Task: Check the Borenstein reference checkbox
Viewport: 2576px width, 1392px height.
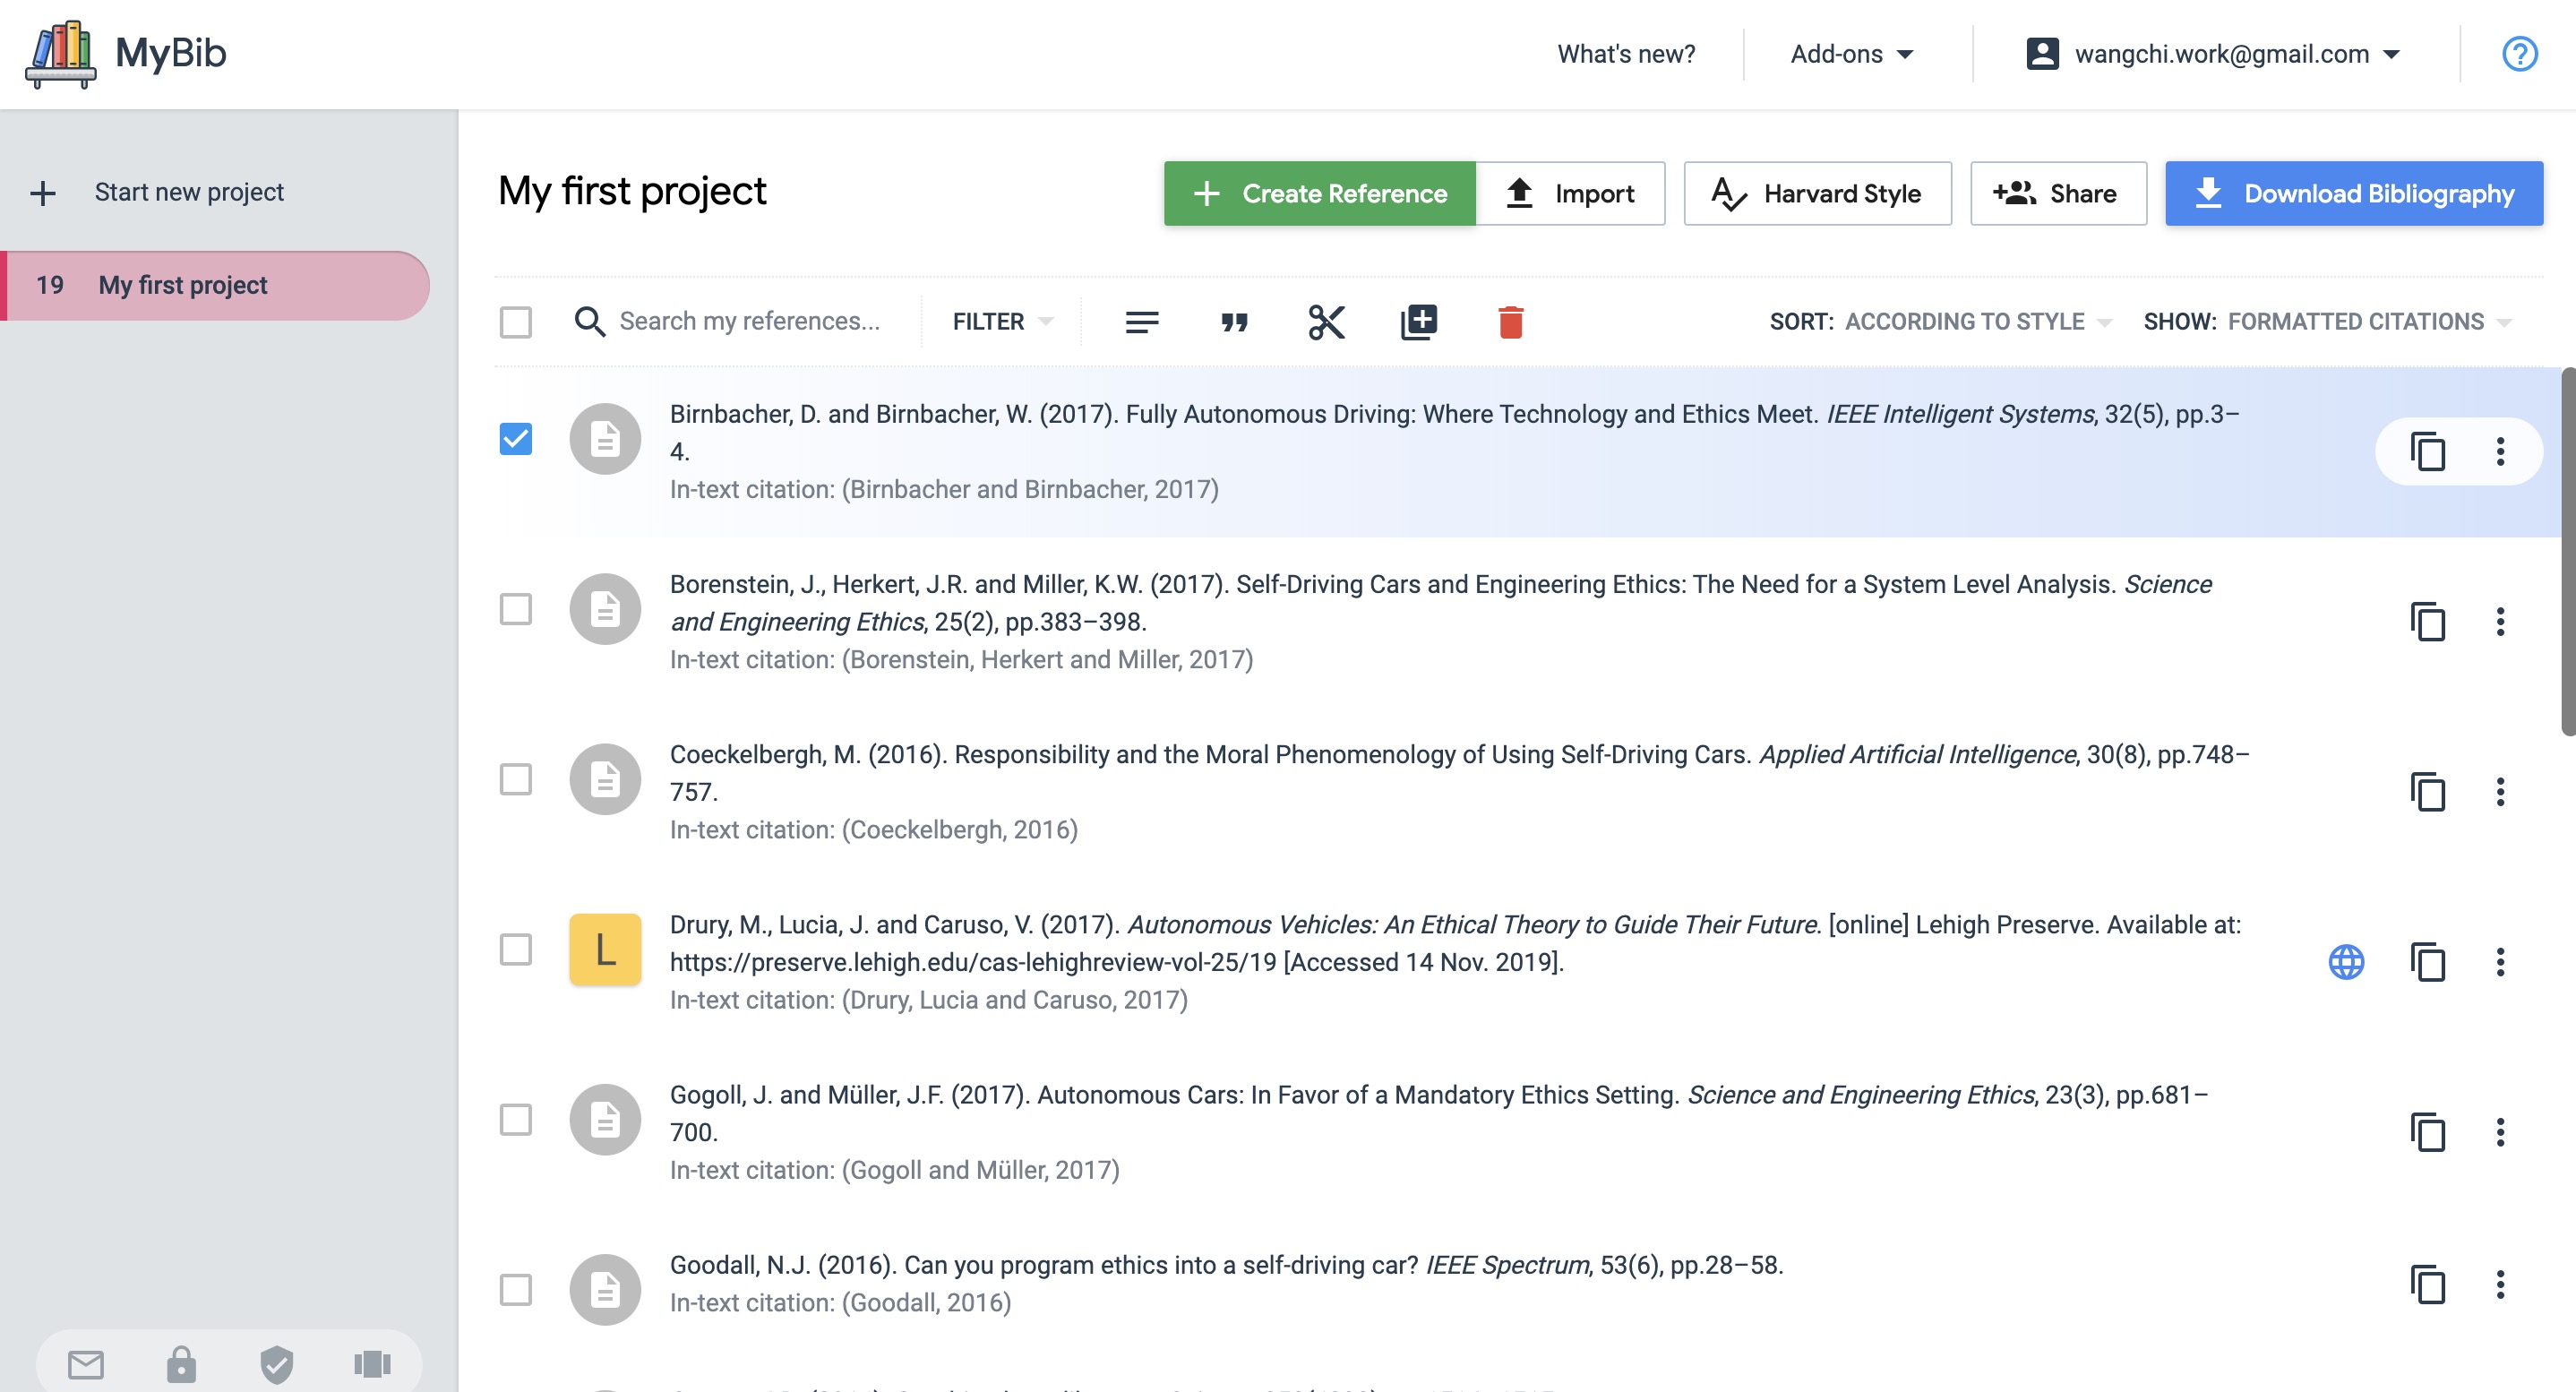Action: pyautogui.click(x=515, y=609)
